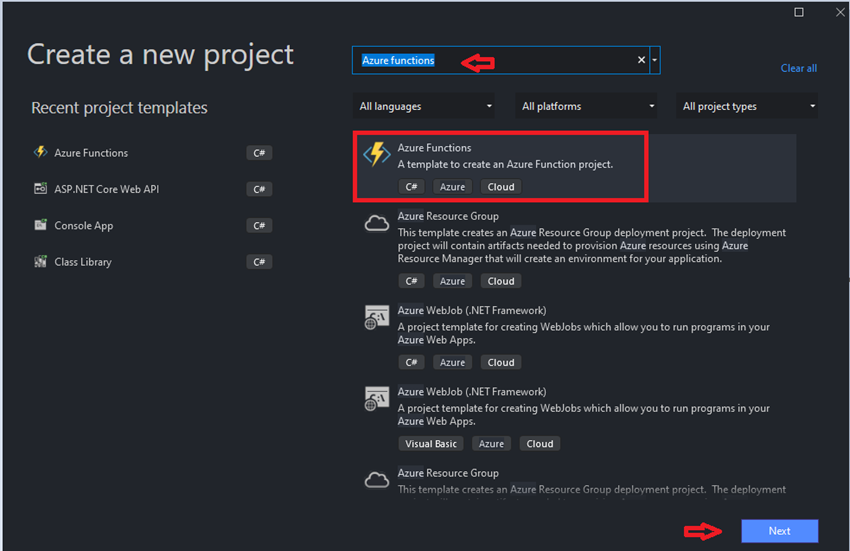Click the Next button
The height and width of the screenshot is (551, 850).
click(779, 531)
